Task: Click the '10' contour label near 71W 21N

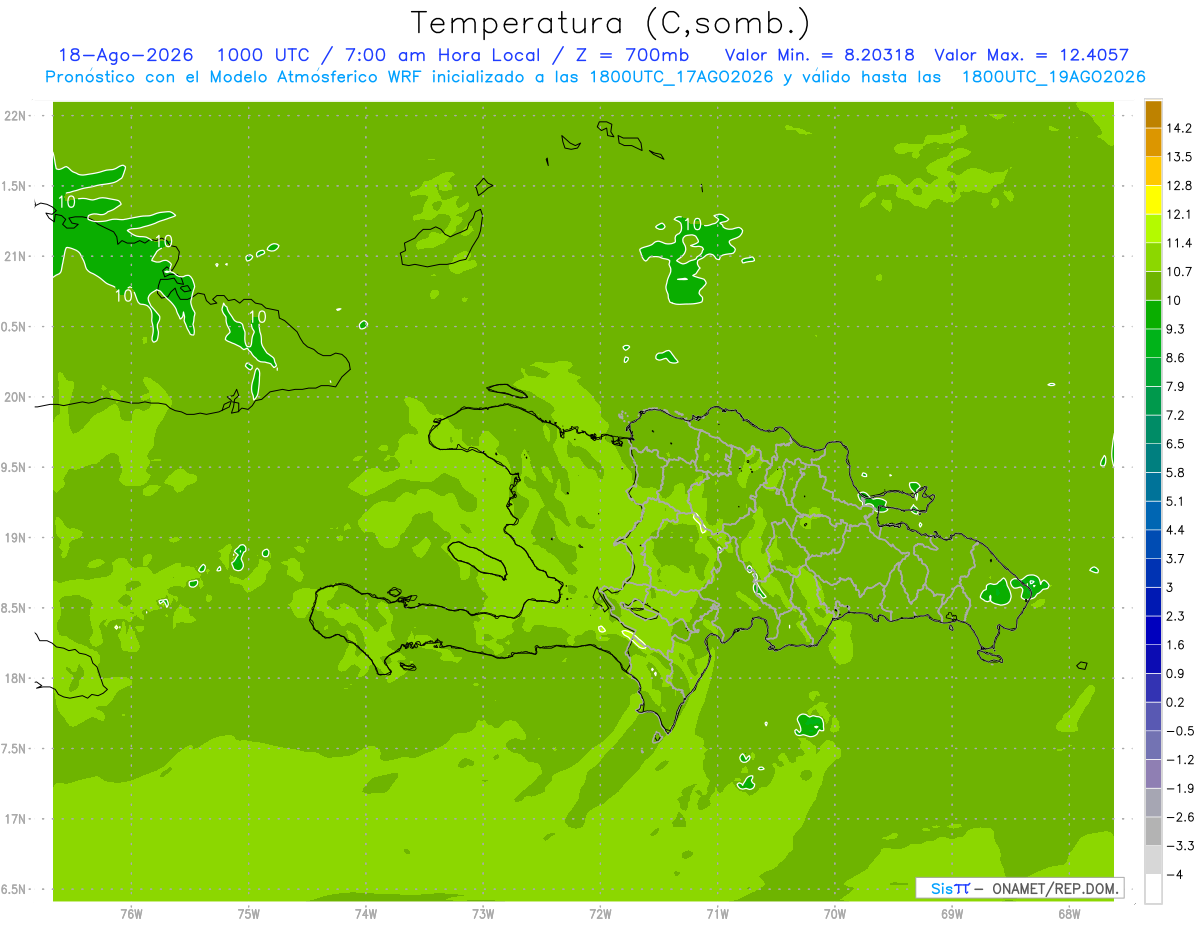Action: [x=691, y=224]
